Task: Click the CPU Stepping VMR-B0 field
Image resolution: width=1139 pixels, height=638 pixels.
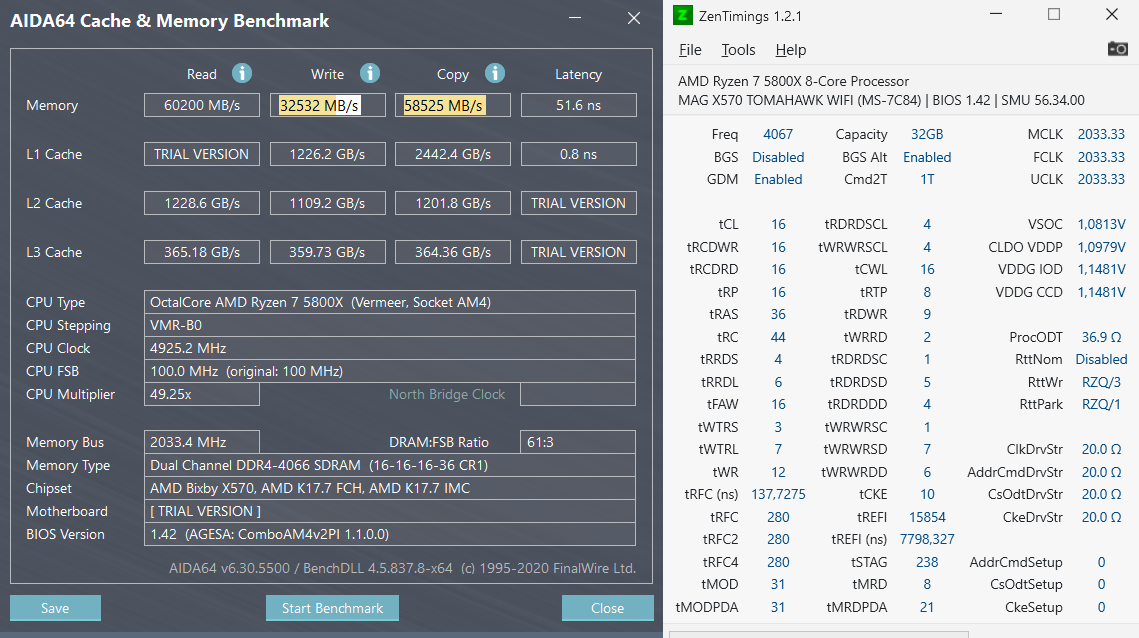Action: tap(389, 325)
